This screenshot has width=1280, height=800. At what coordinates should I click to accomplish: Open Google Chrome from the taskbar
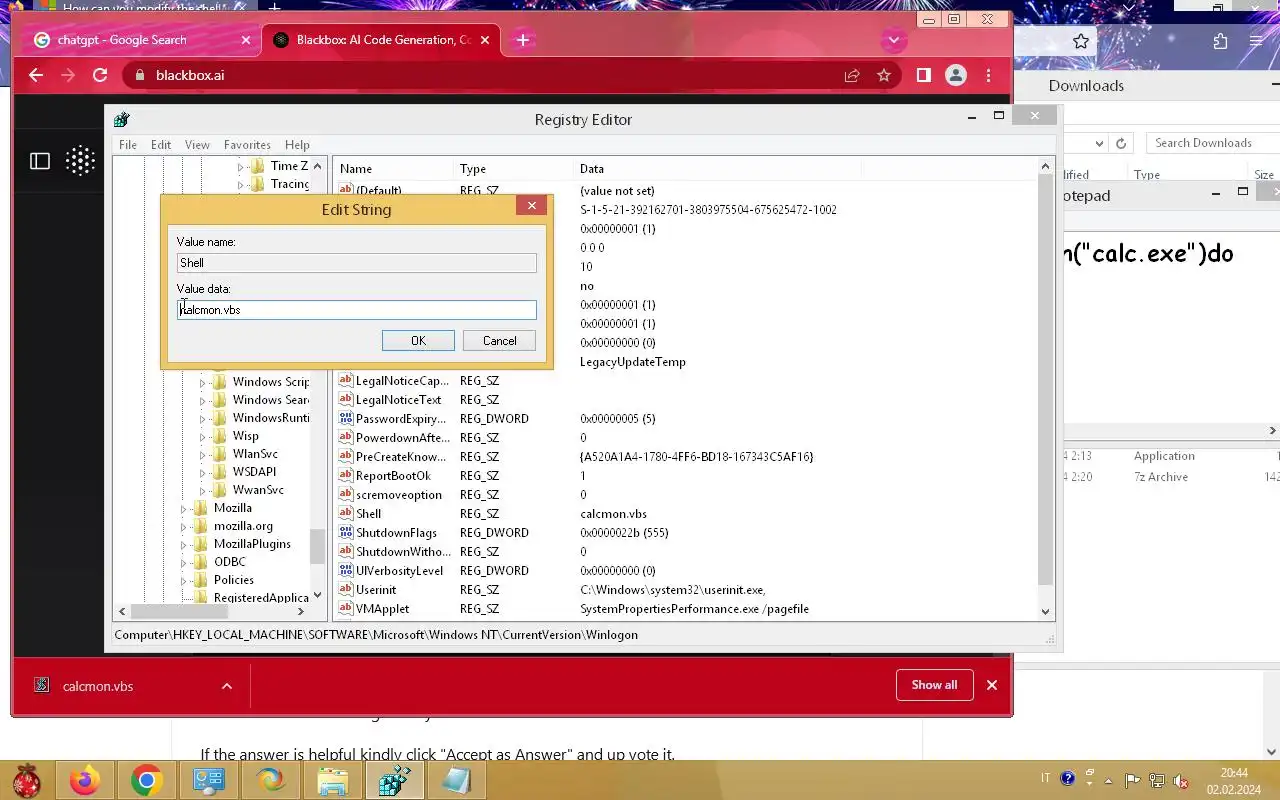pos(146,780)
